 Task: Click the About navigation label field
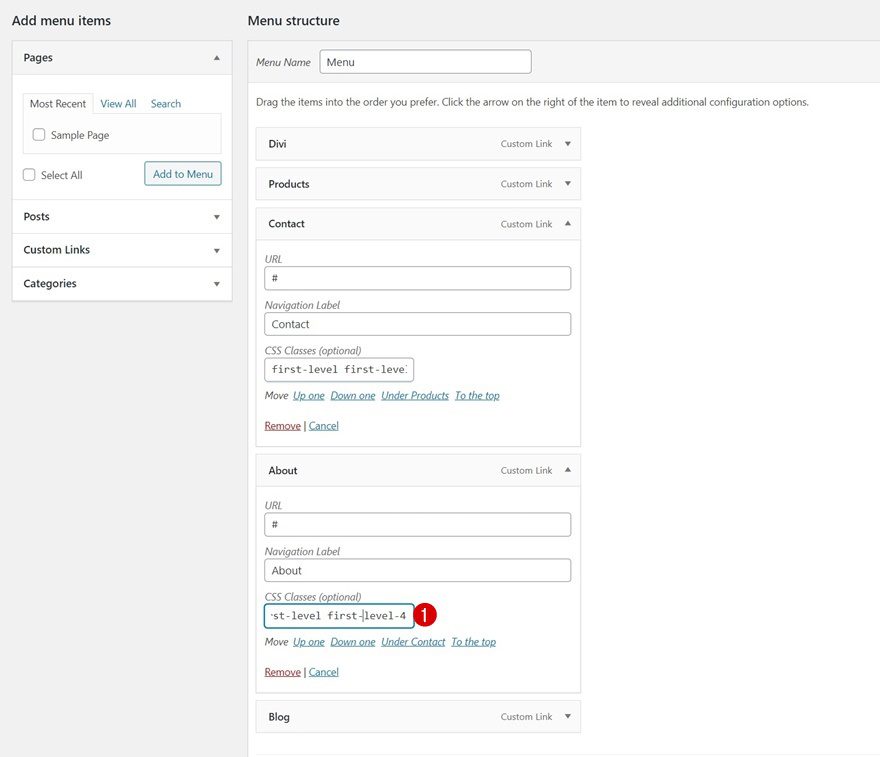[417, 570]
